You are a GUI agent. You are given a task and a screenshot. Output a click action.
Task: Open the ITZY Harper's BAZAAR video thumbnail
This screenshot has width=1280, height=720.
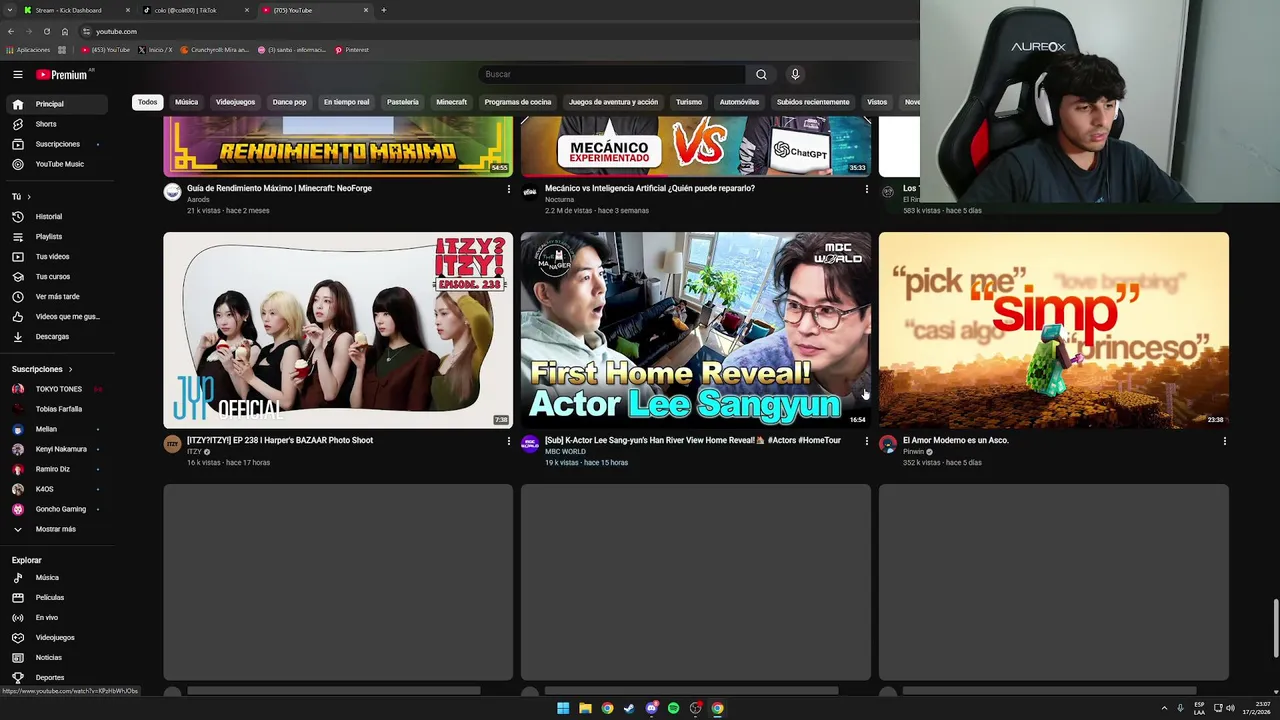(x=338, y=330)
